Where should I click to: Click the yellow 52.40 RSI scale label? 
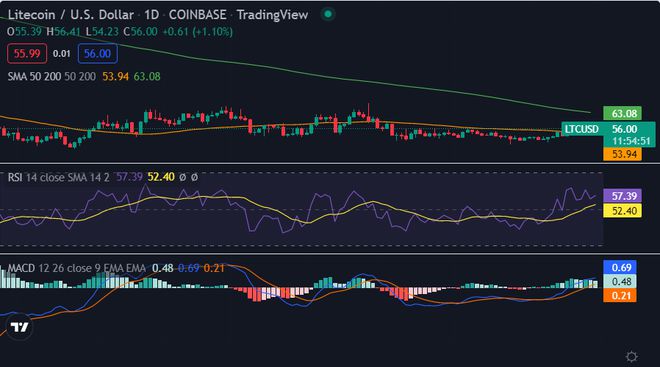point(622,210)
